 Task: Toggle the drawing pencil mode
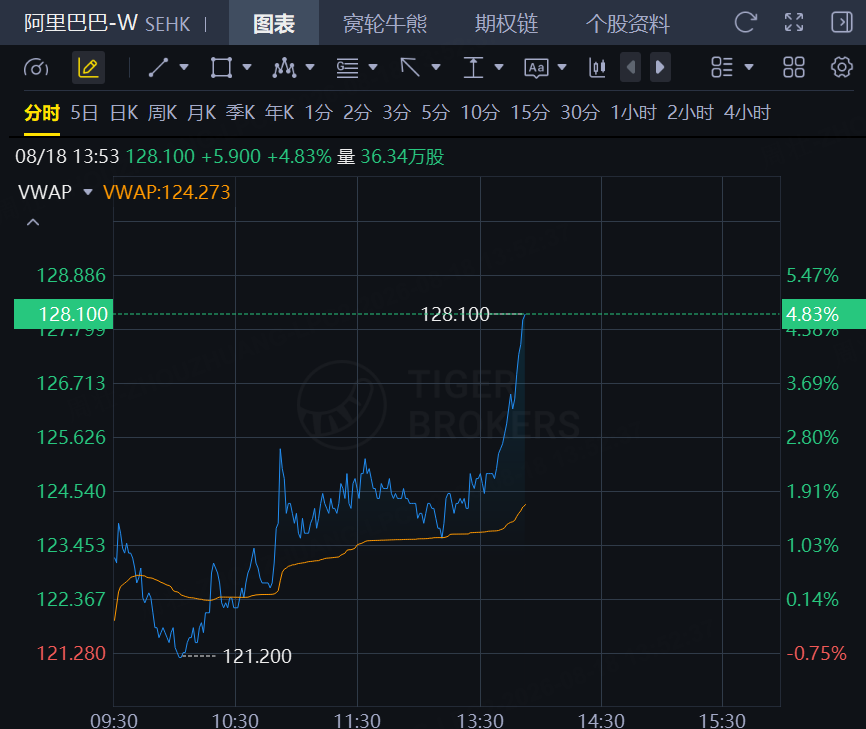(88, 67)
